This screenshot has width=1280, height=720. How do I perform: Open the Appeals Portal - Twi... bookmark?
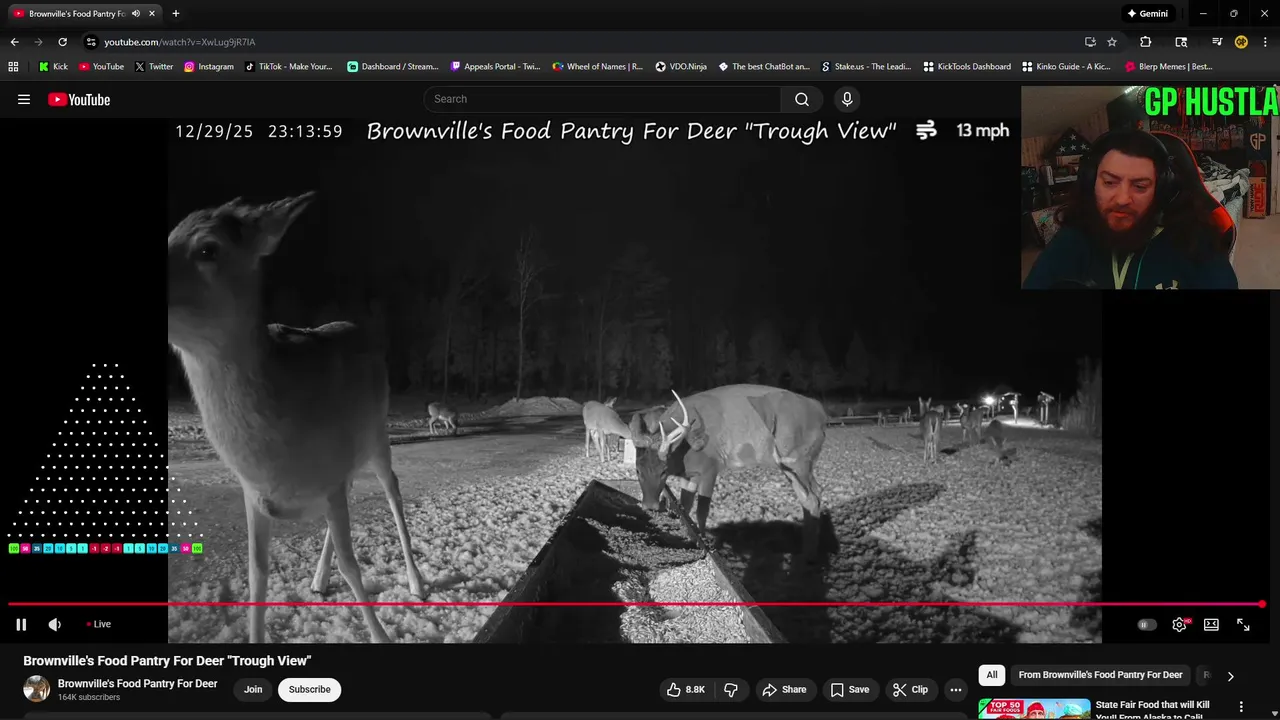pos(495,67)
